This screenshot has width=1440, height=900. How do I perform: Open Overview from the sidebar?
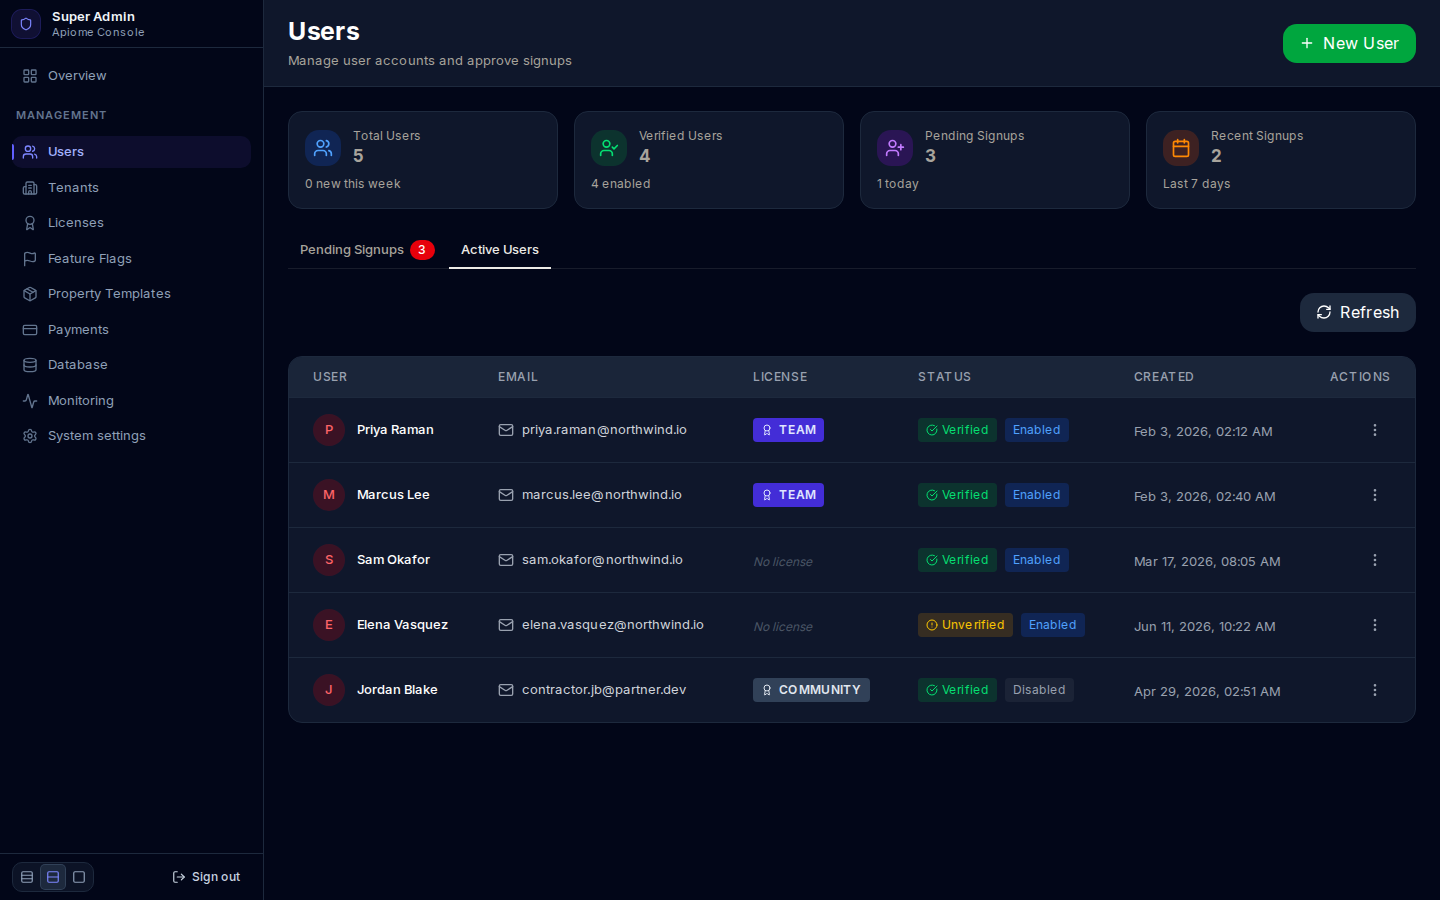click(131, 76)
